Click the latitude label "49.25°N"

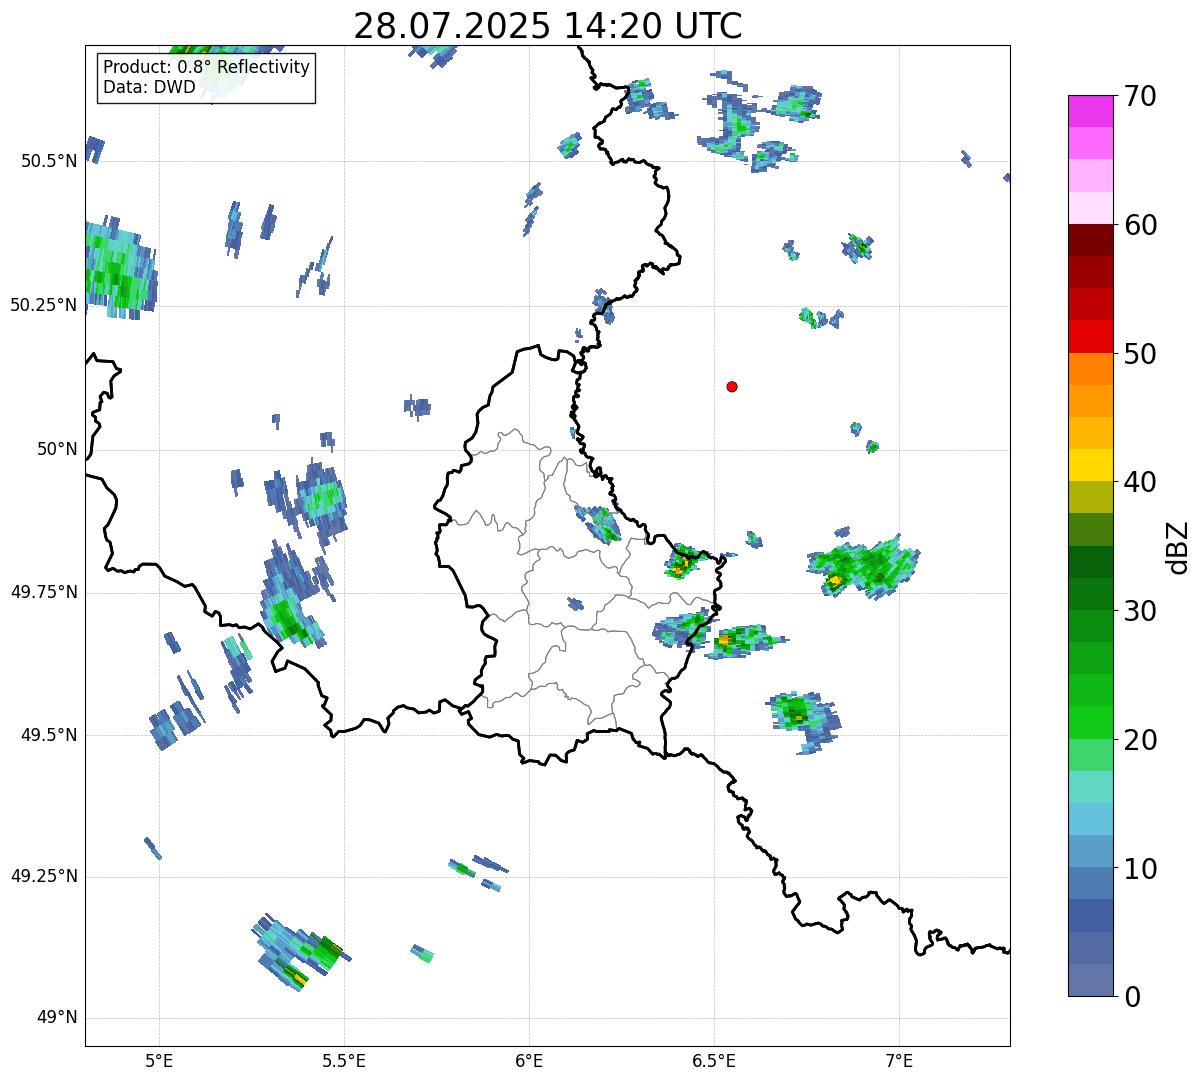[x=43, y=876]
